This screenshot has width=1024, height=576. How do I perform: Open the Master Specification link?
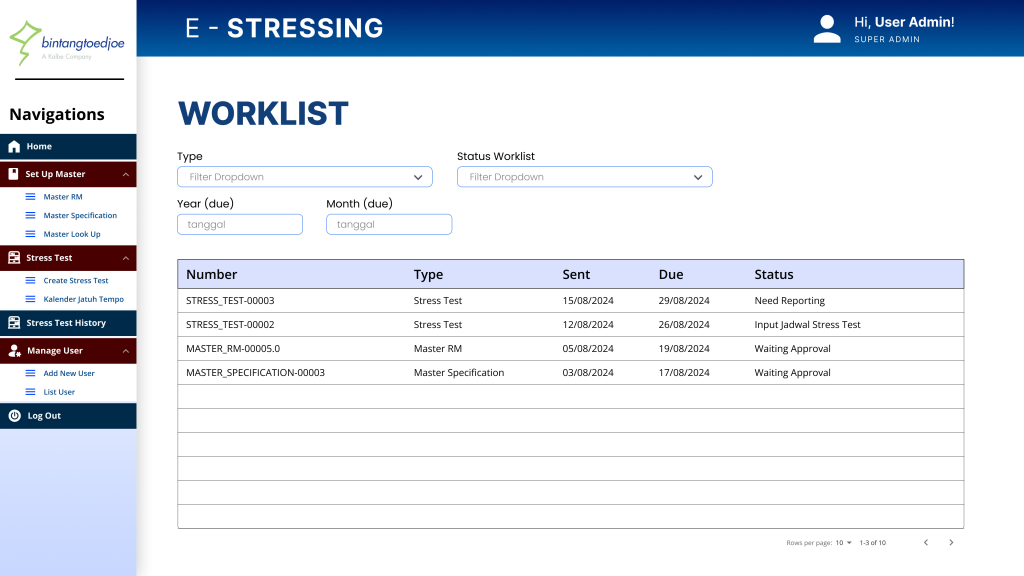point(80,216)
